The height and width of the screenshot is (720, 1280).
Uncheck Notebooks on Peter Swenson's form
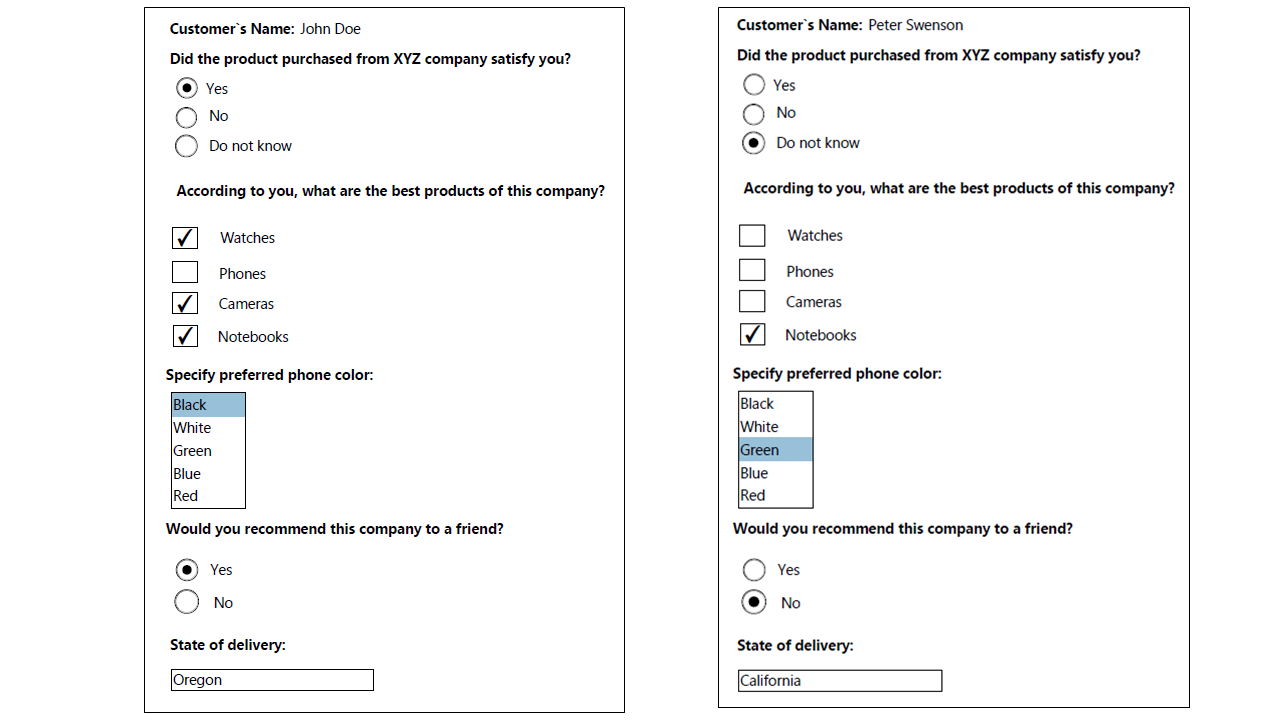[752, 334]
